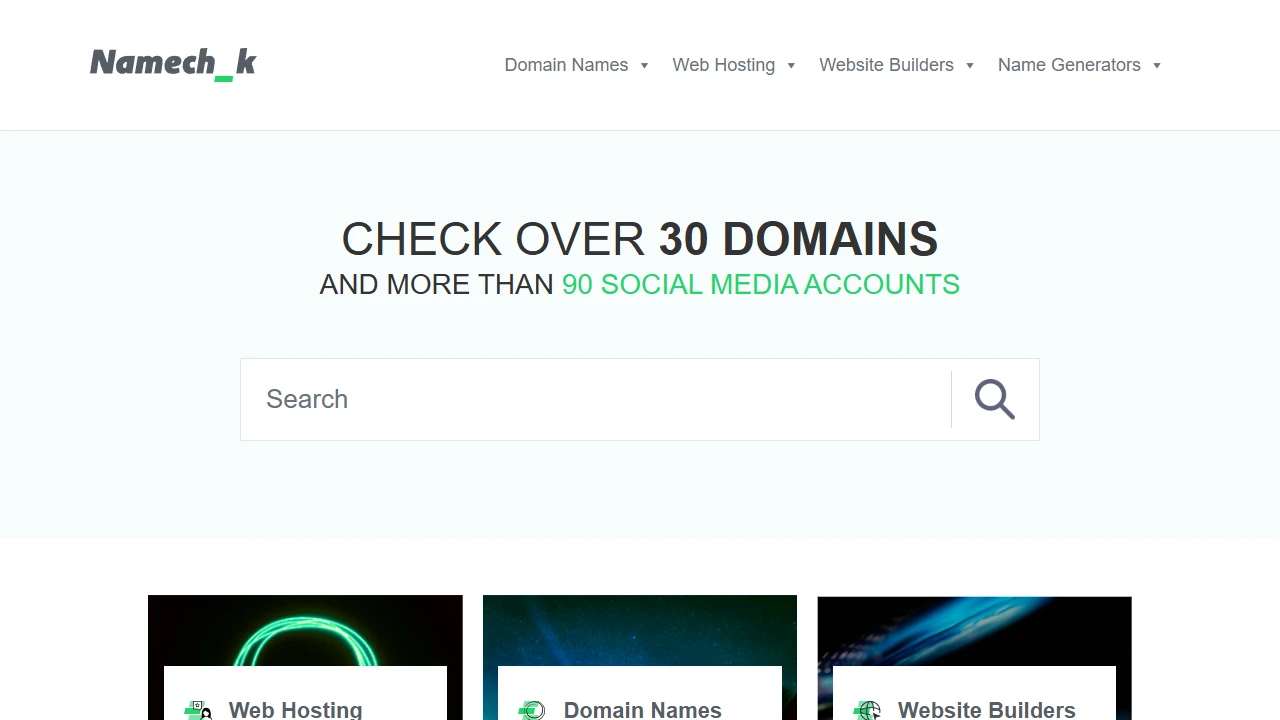The height and width of the screenshot is (720, 1280).
Task: Expand the Domain Names menu arrow
Action: point(645,66)
